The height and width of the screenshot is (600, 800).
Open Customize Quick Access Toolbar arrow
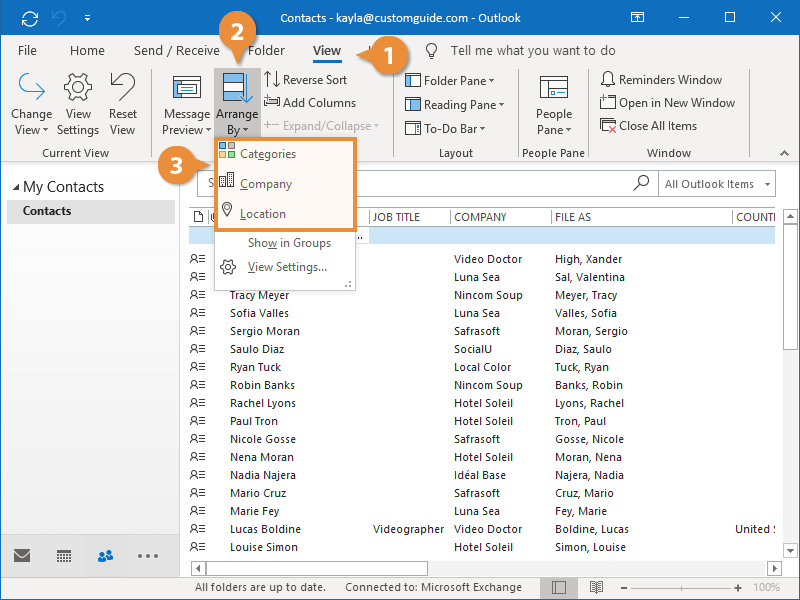pos(88,18)
